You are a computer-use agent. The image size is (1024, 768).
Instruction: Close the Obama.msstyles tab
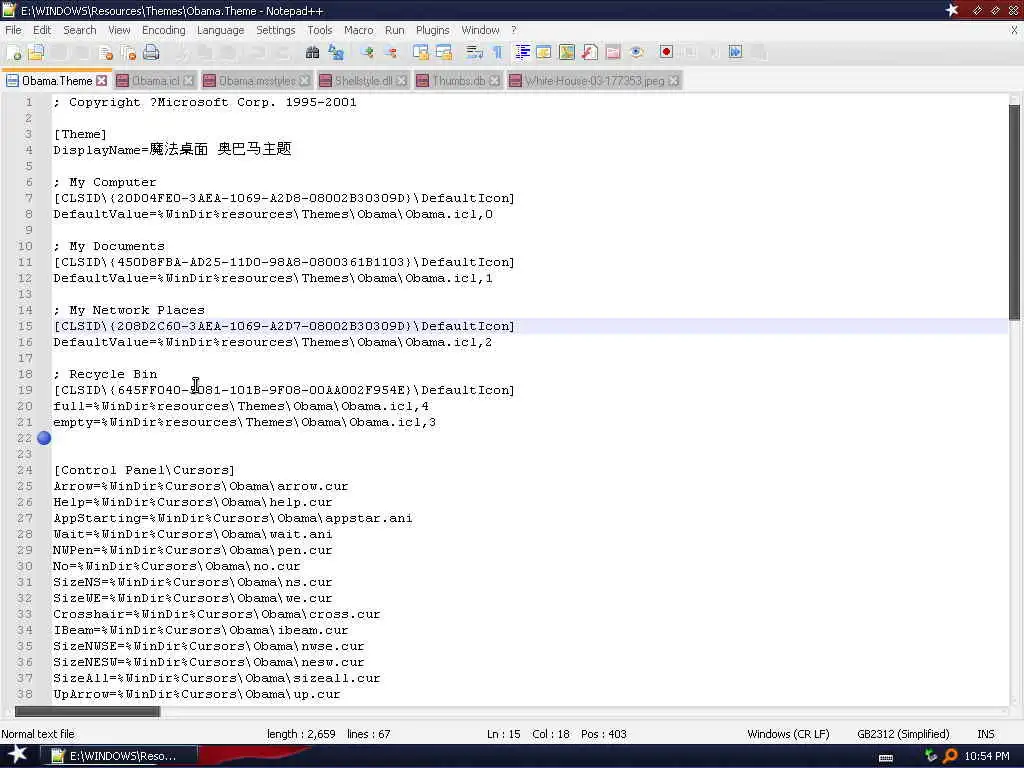click(x=304, y=80)
